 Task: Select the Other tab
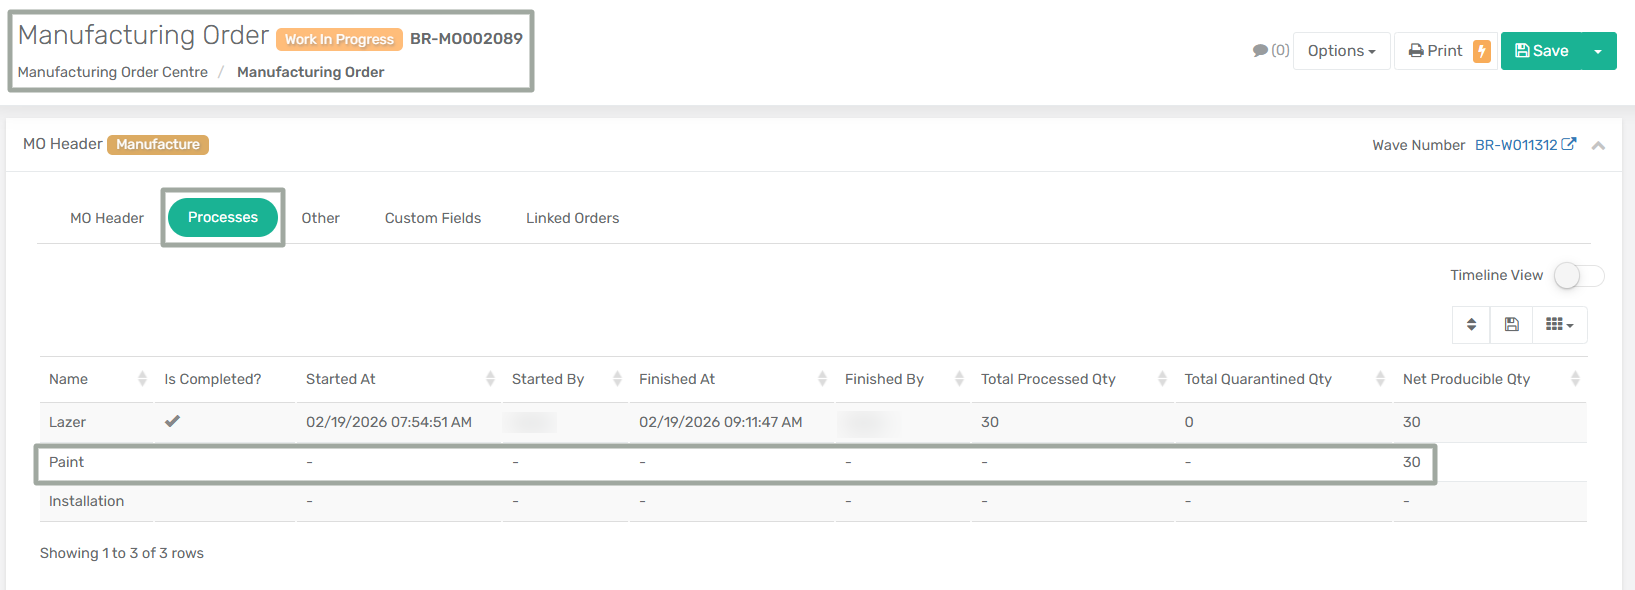[x=320, y=218]
